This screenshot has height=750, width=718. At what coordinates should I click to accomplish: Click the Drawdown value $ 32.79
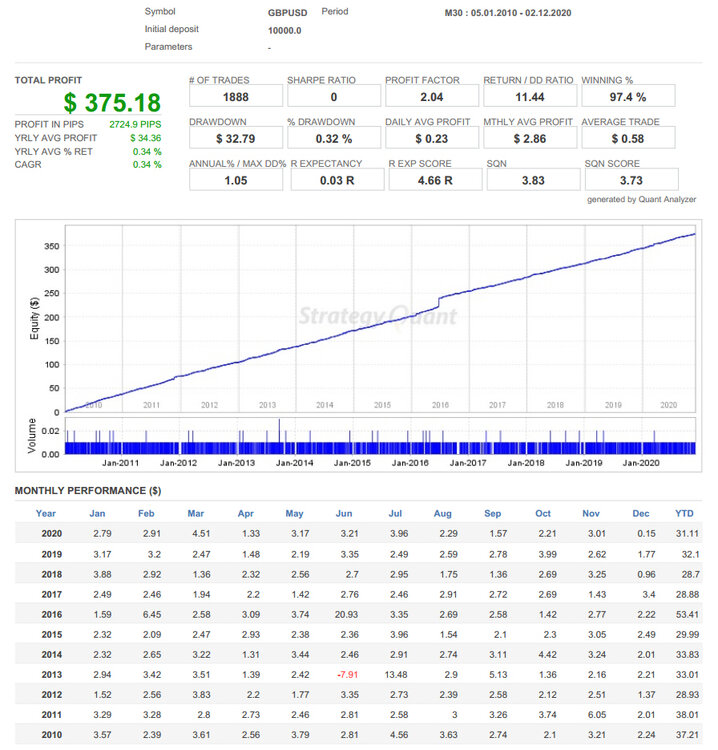coord(235,139)
